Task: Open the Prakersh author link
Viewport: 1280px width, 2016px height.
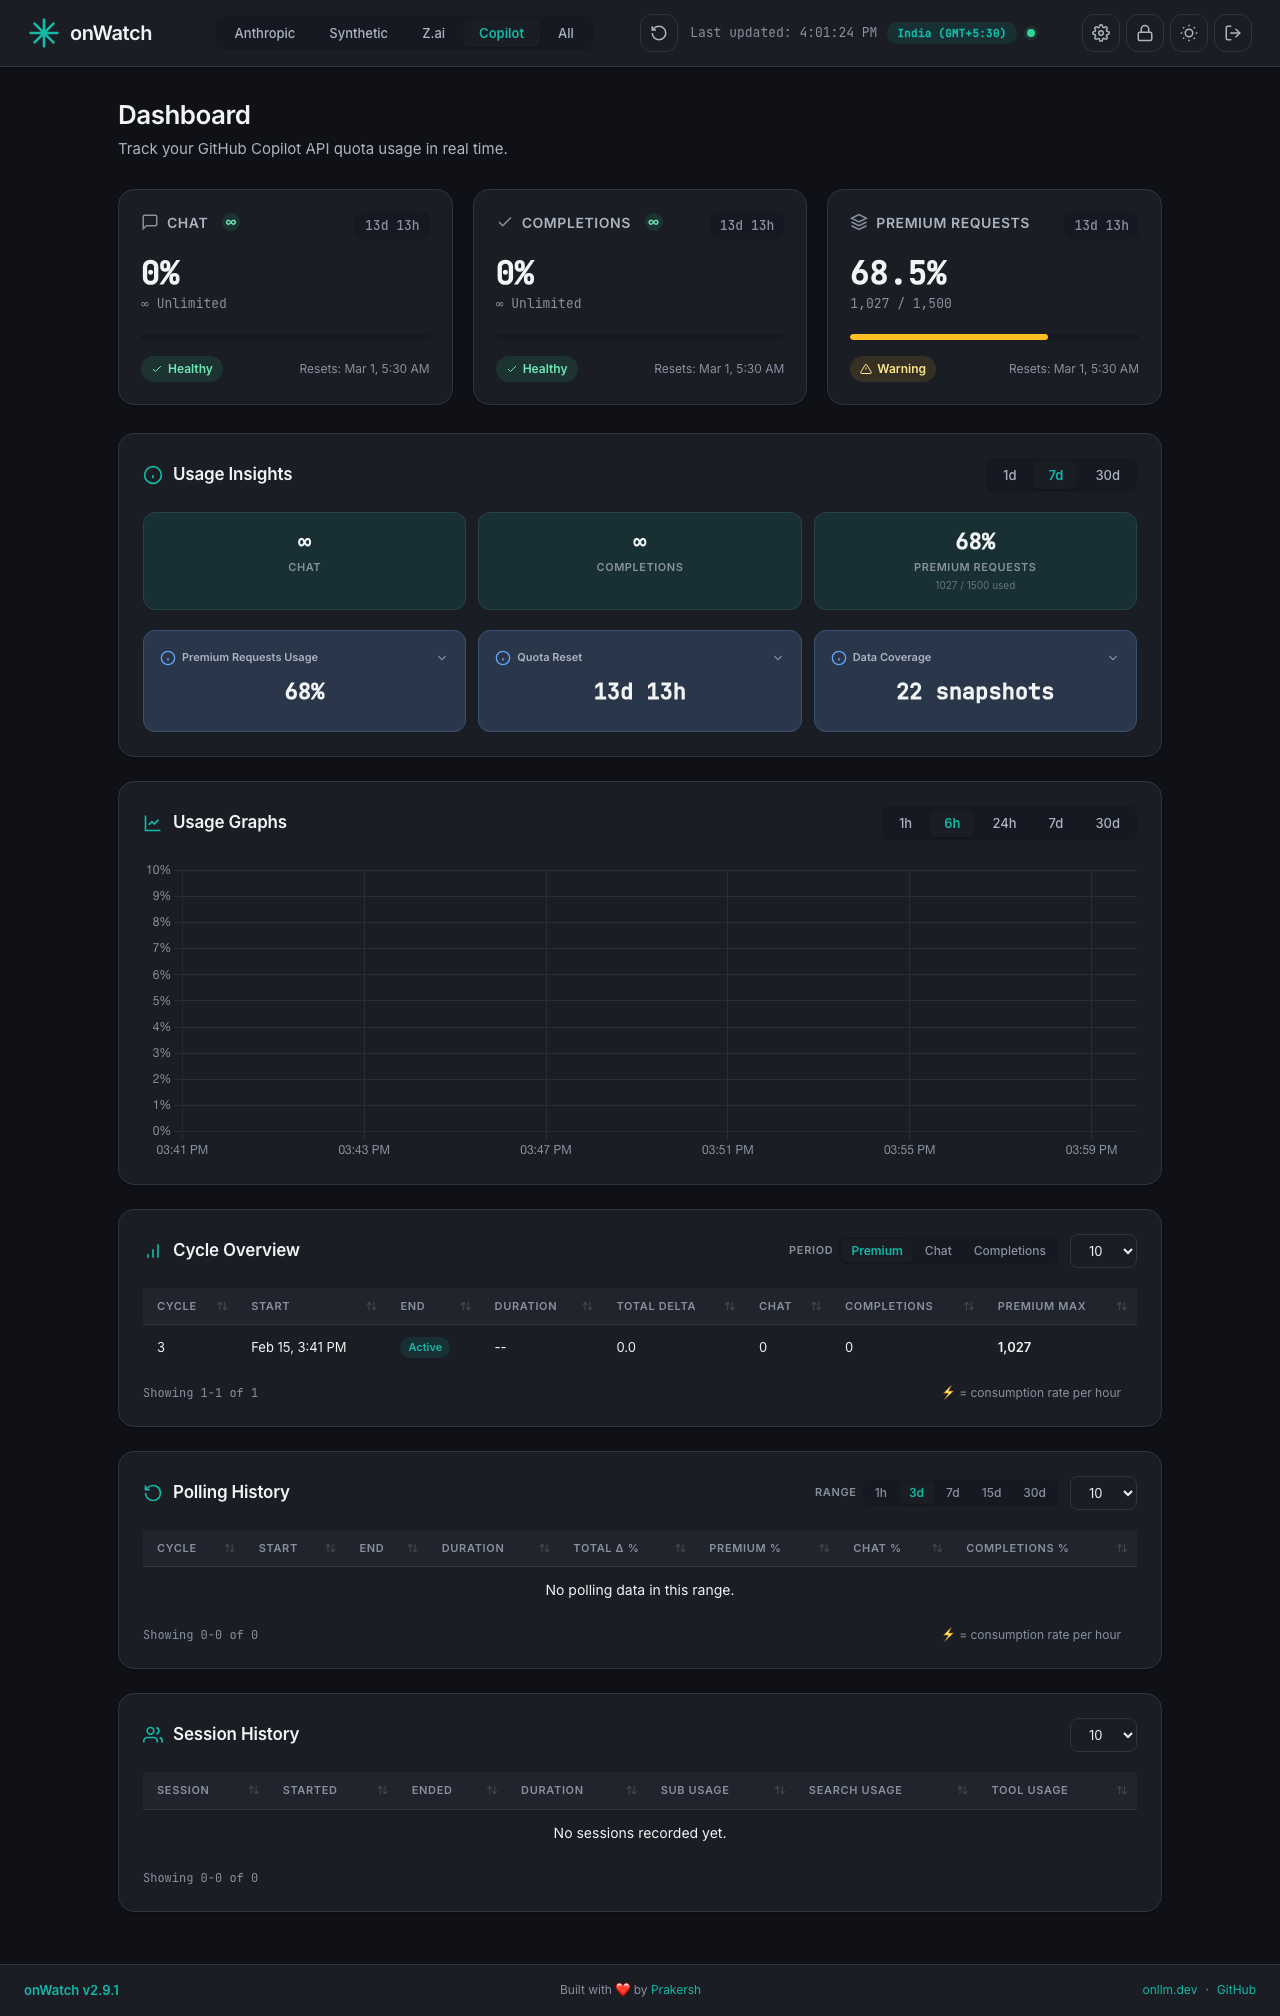Action: pyautogui.click(x=675, y=1990)
